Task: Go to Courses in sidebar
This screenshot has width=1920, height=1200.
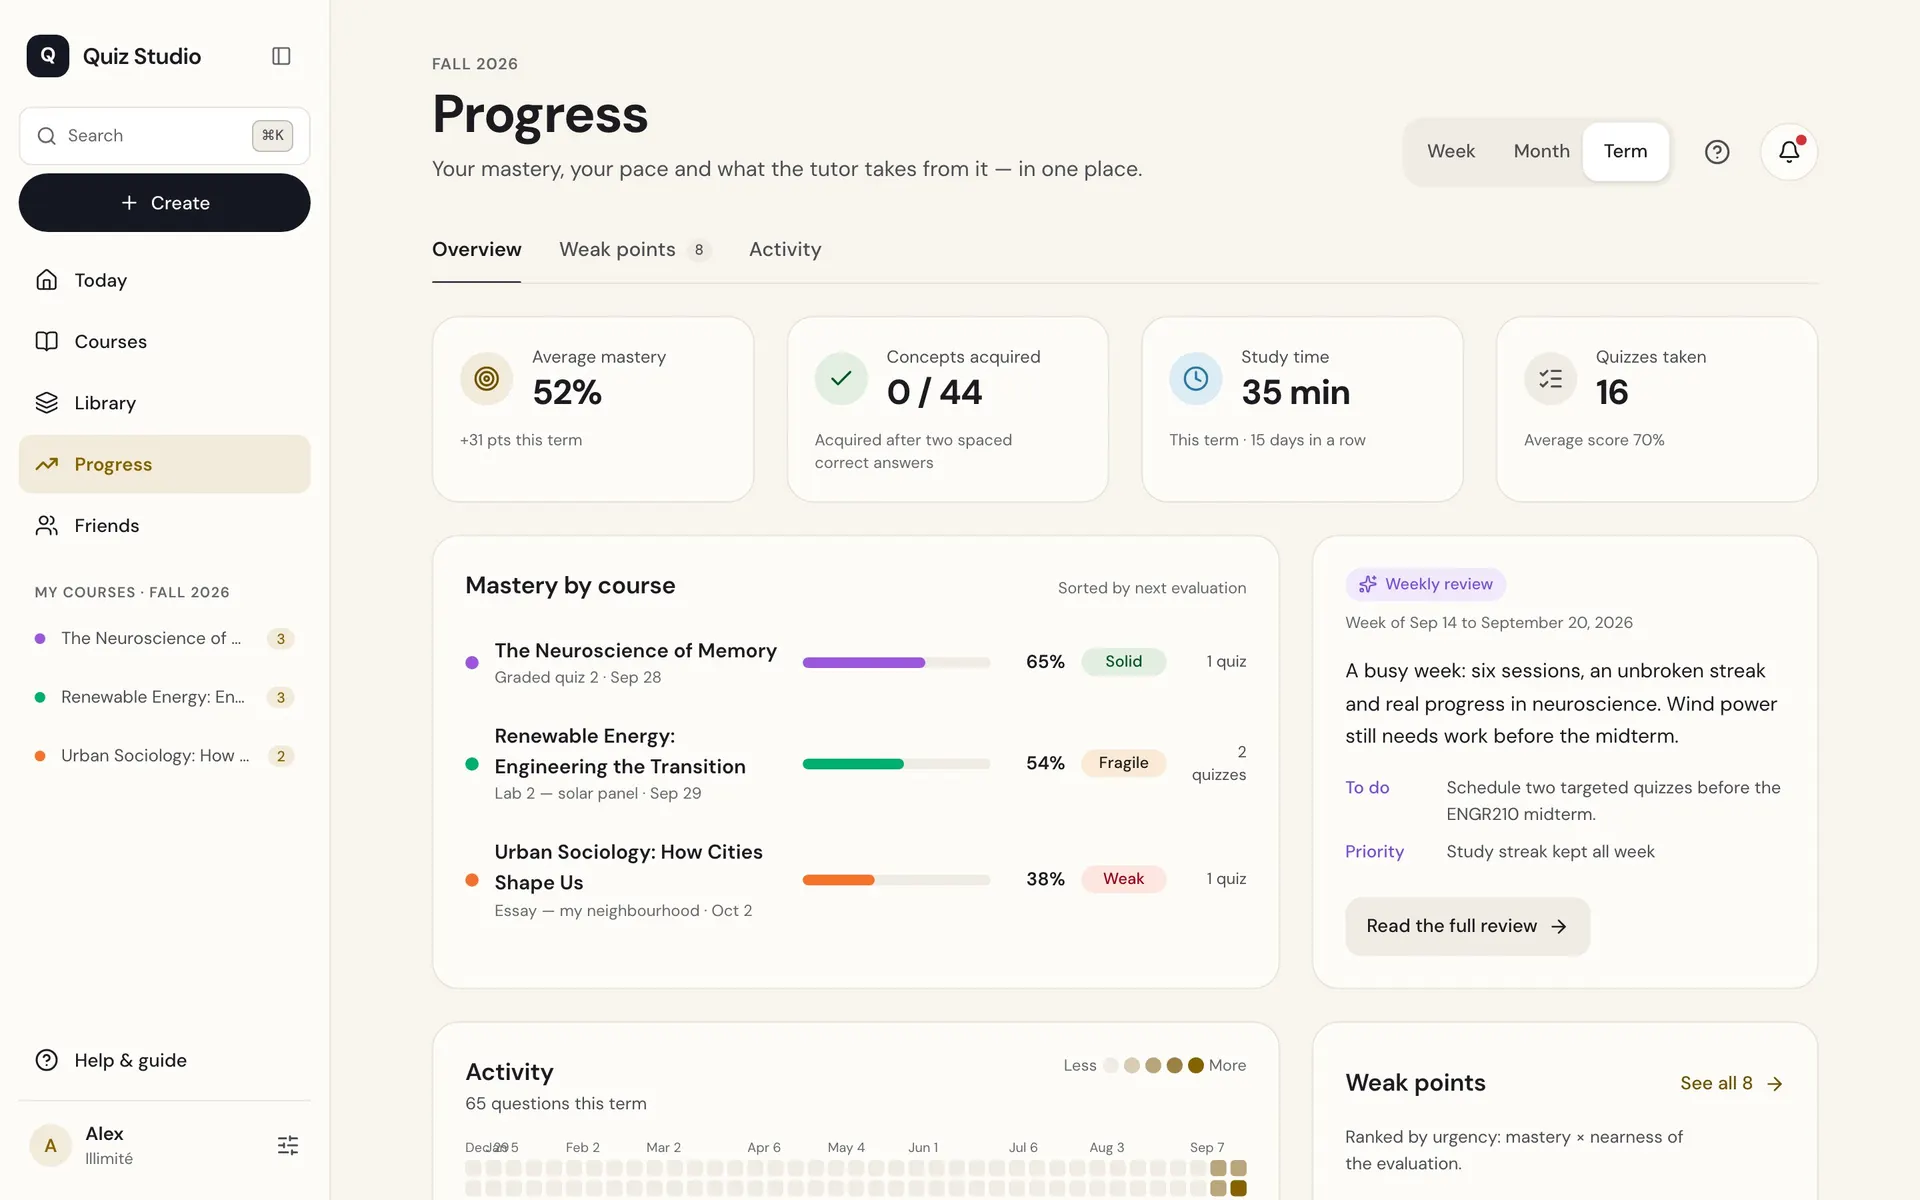Action: pyautogui.click(x=164, y=341)
